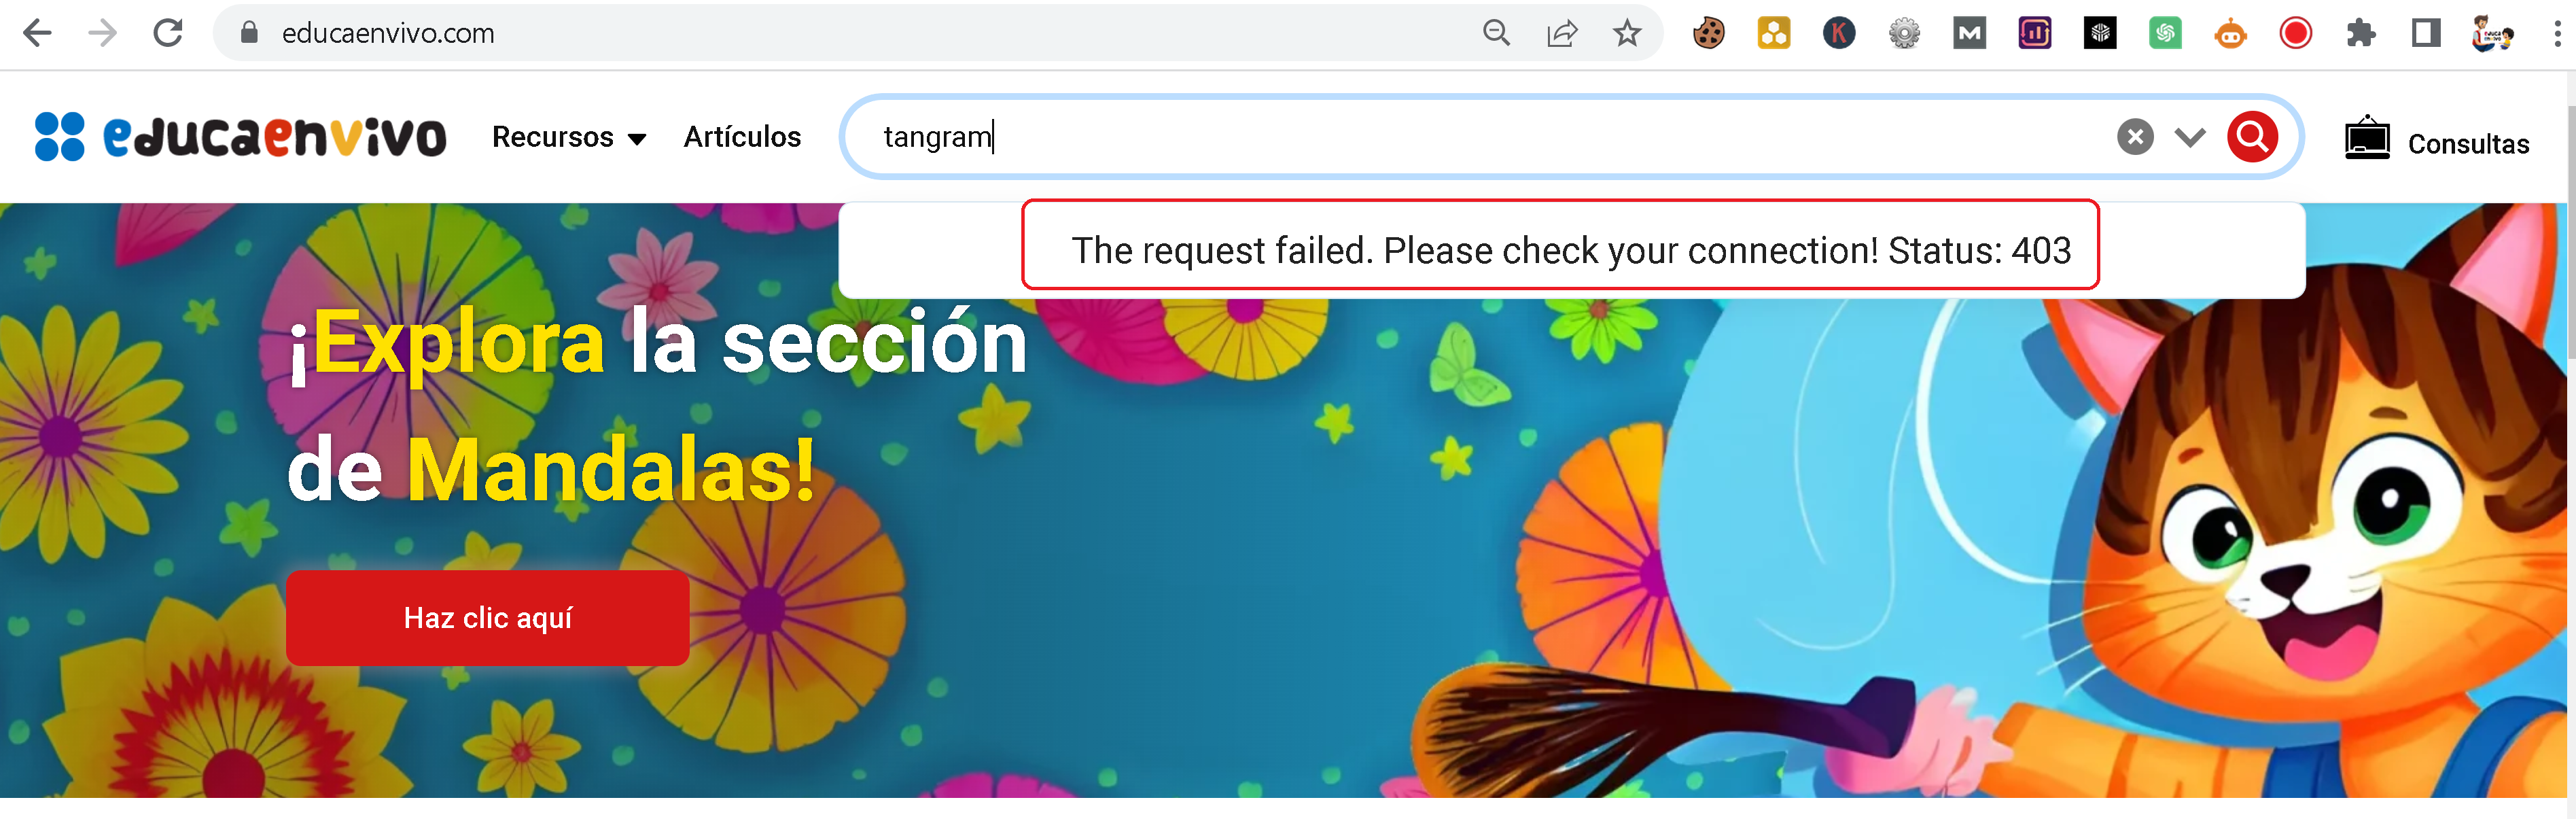The image size is (2576, 819).
Task: Submit search with red magnifier button
Action: pyautogui.click(x=2252, y=136)
